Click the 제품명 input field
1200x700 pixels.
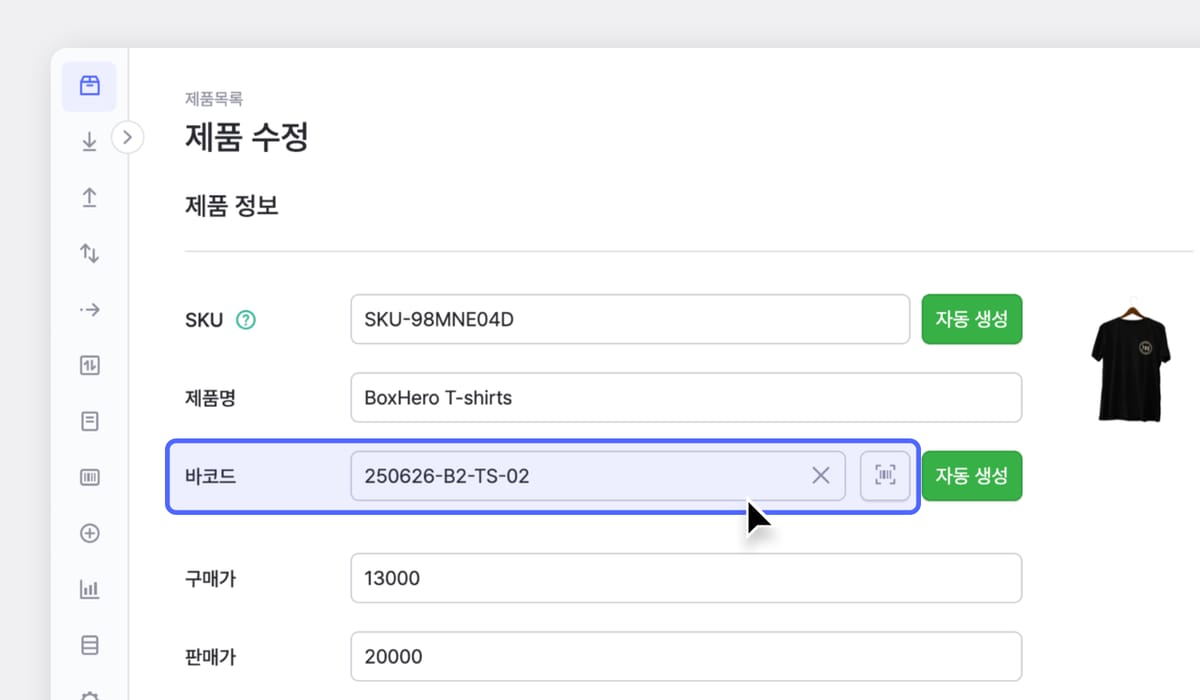click(686, 398)
